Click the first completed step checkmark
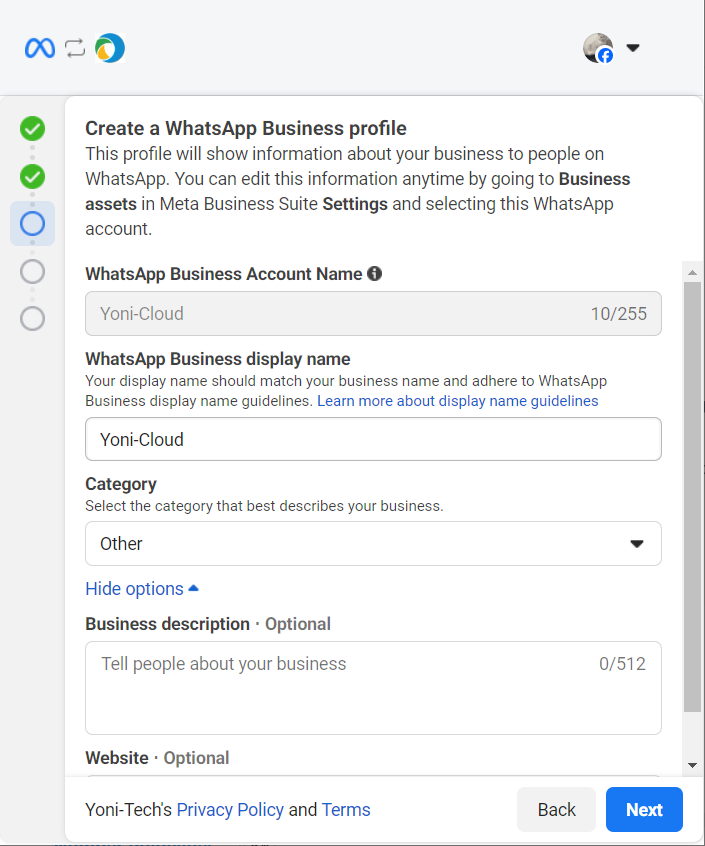Viewport: 705px width, 846px height. click(32, 128)
